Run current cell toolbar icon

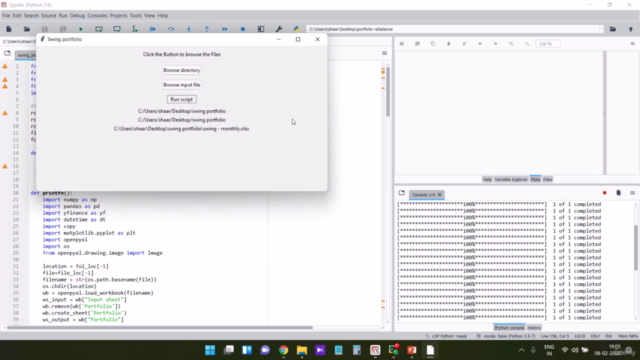pyautogui.click(x=99, y=29)
